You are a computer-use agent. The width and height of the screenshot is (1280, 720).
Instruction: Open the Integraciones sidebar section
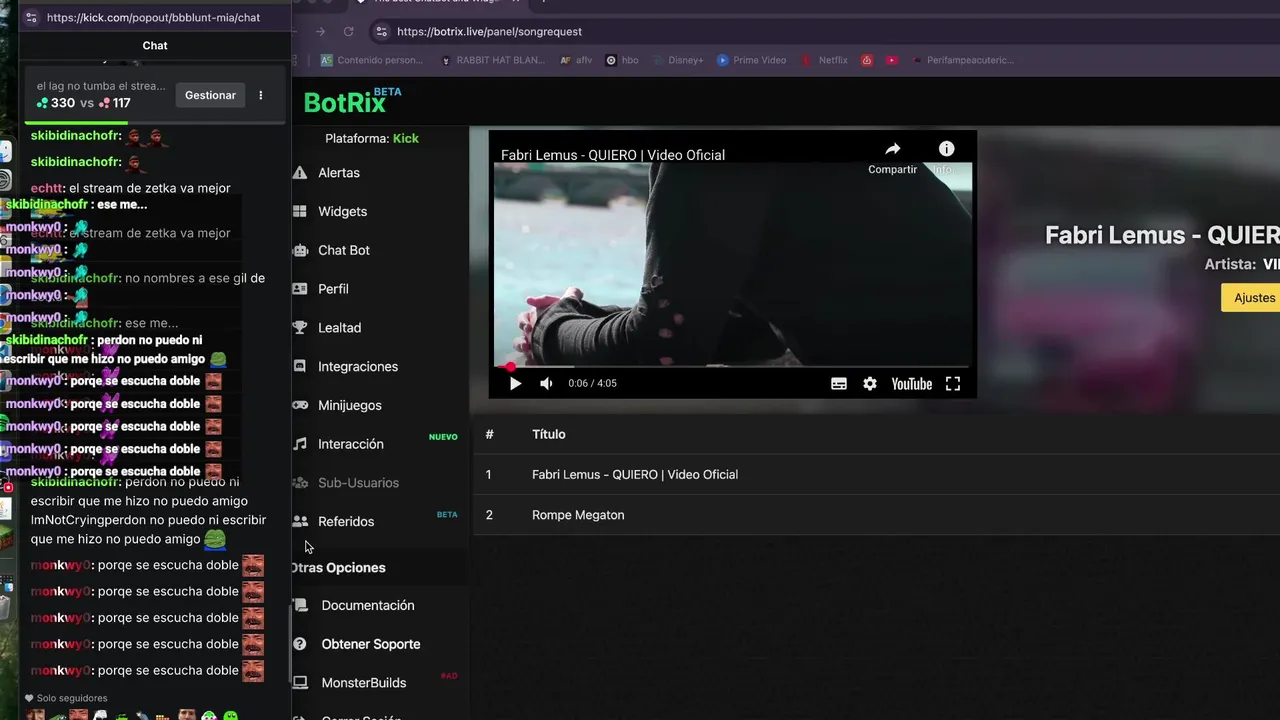point(358,367)
